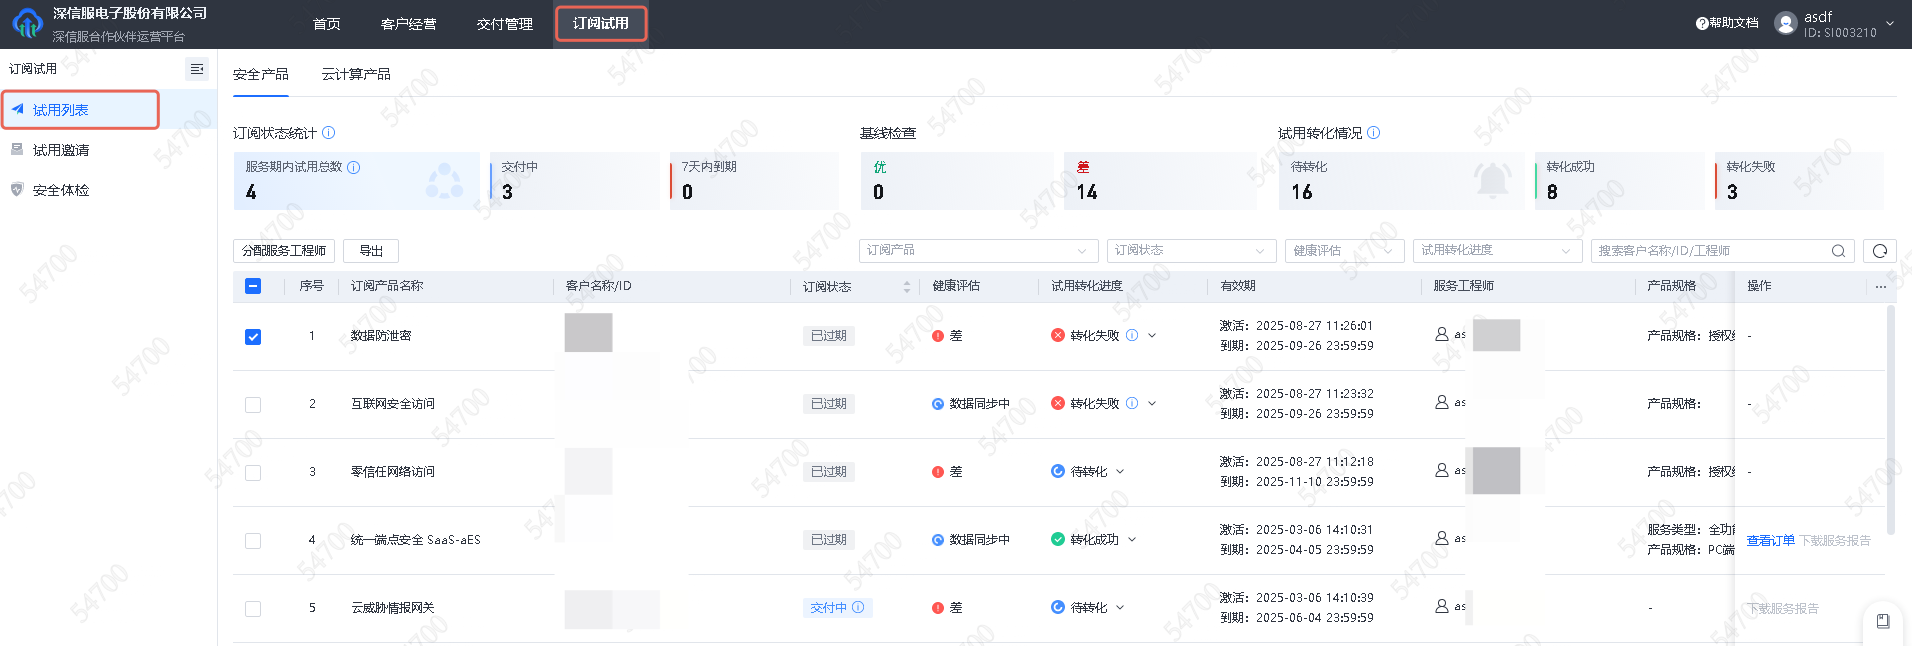Expand the asdf user account menu
Screen dimensions: 1912x646
[x=1889, y=24]
